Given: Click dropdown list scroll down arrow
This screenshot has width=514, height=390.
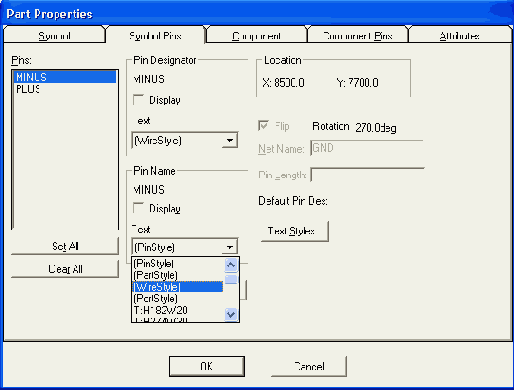Looking at the screenshot, I should click(231, 314).
